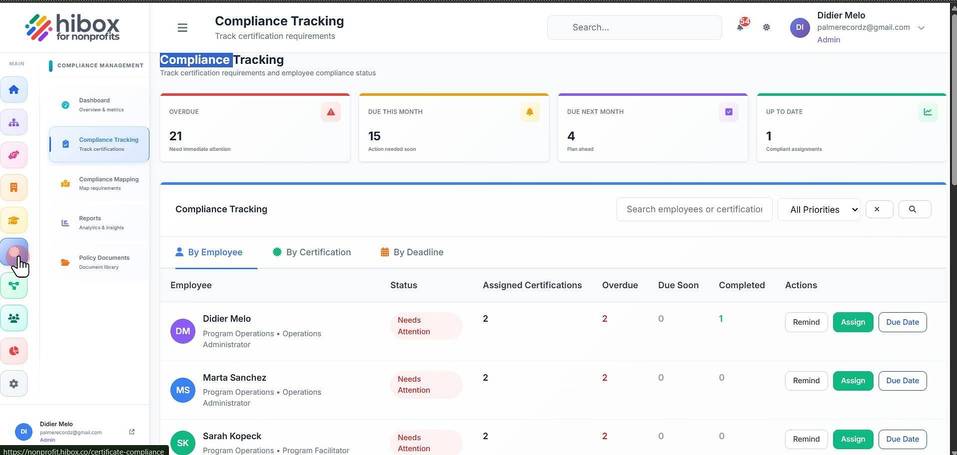The image size is (957, 455).
Task: Open Dashboard in compliance menu
Action: point(99,105)
